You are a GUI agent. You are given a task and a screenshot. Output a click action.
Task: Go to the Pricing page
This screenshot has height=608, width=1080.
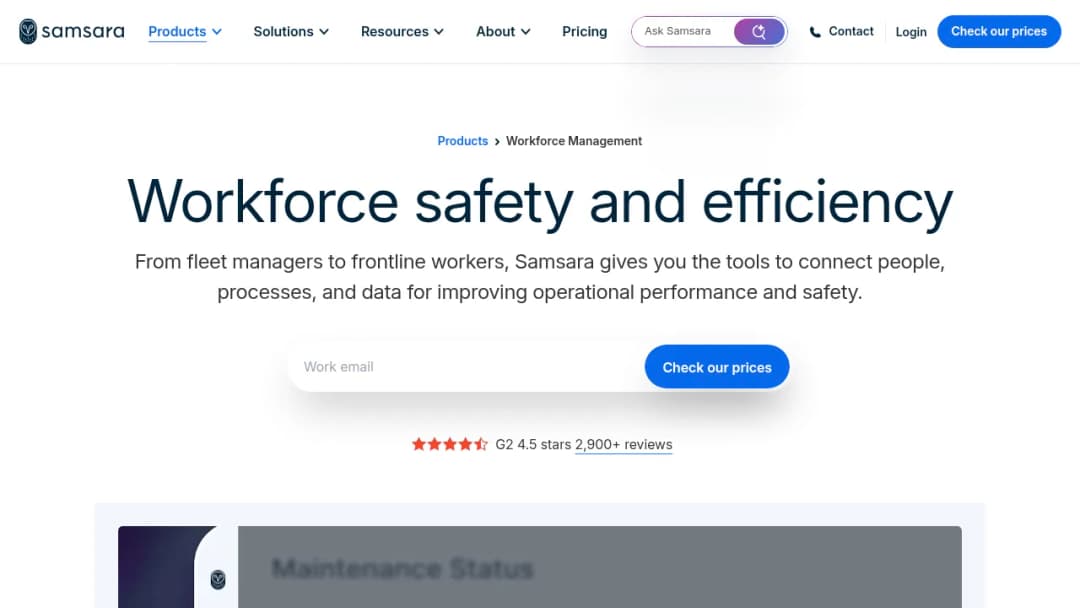tap(584, 32)
